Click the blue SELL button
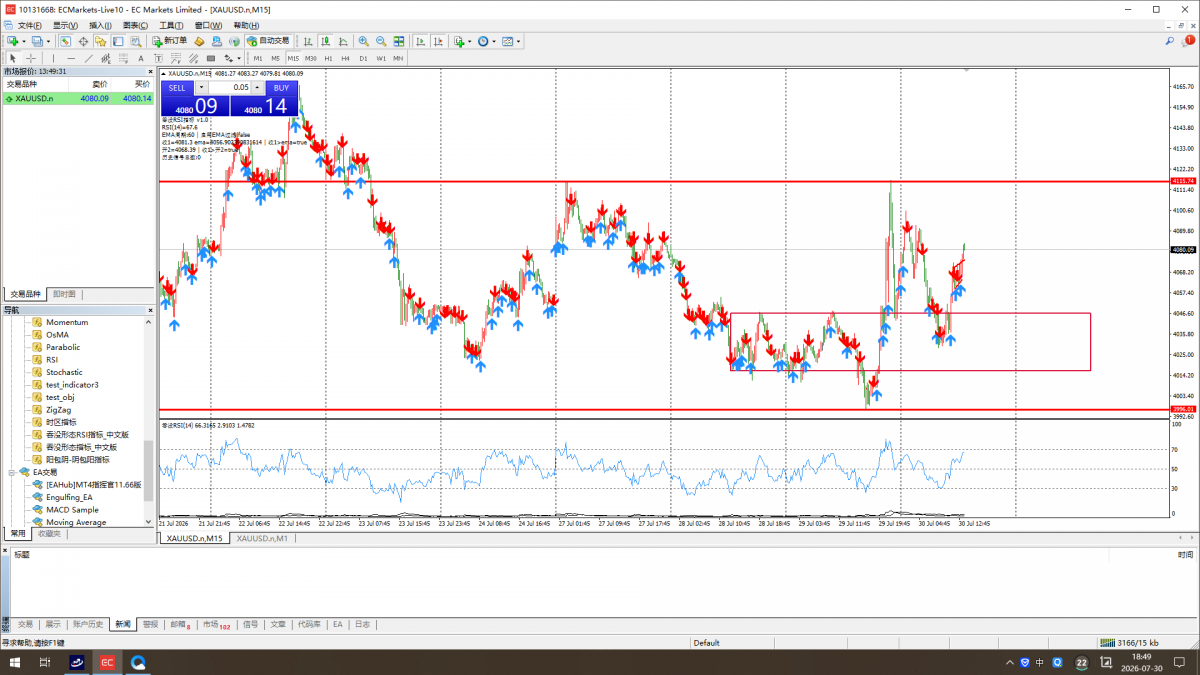The height and width of the screenshot is (675, 1200). [177, 88]
